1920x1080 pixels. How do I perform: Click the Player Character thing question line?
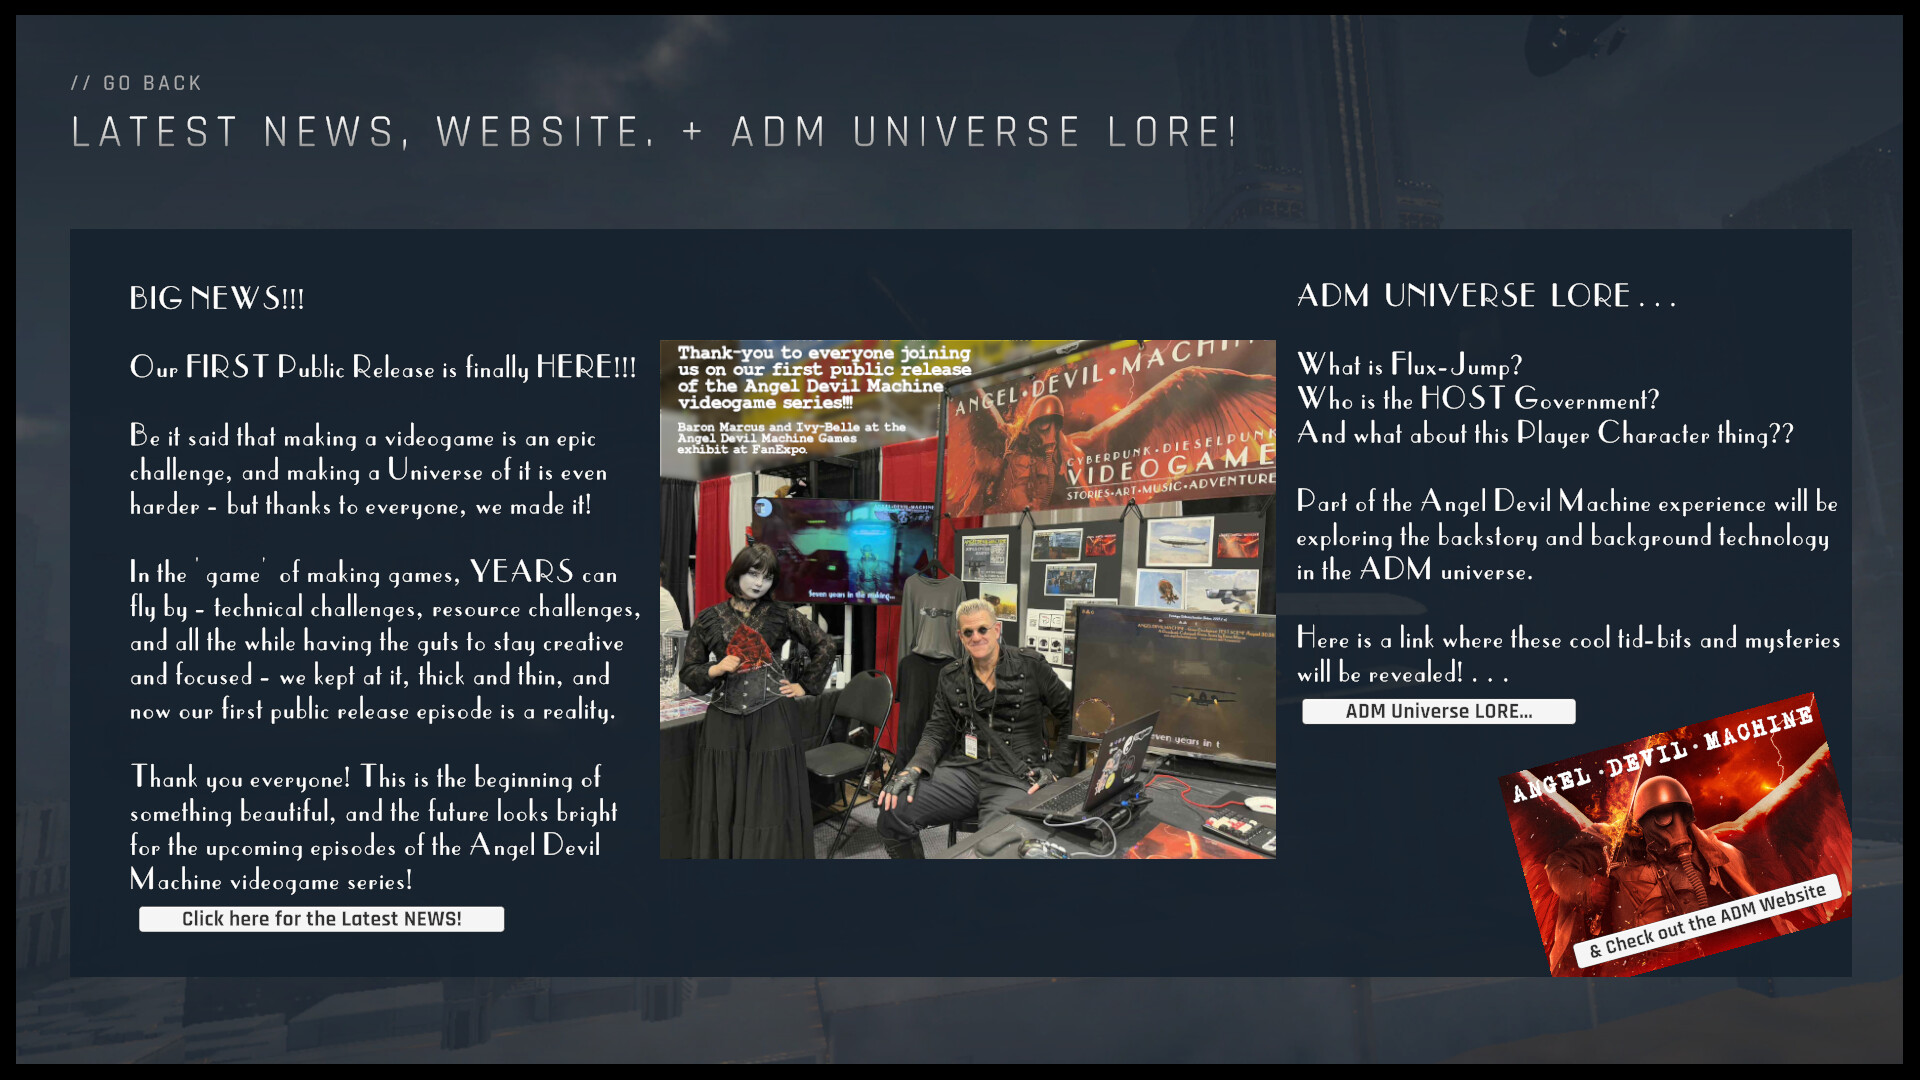(1544, 433)
